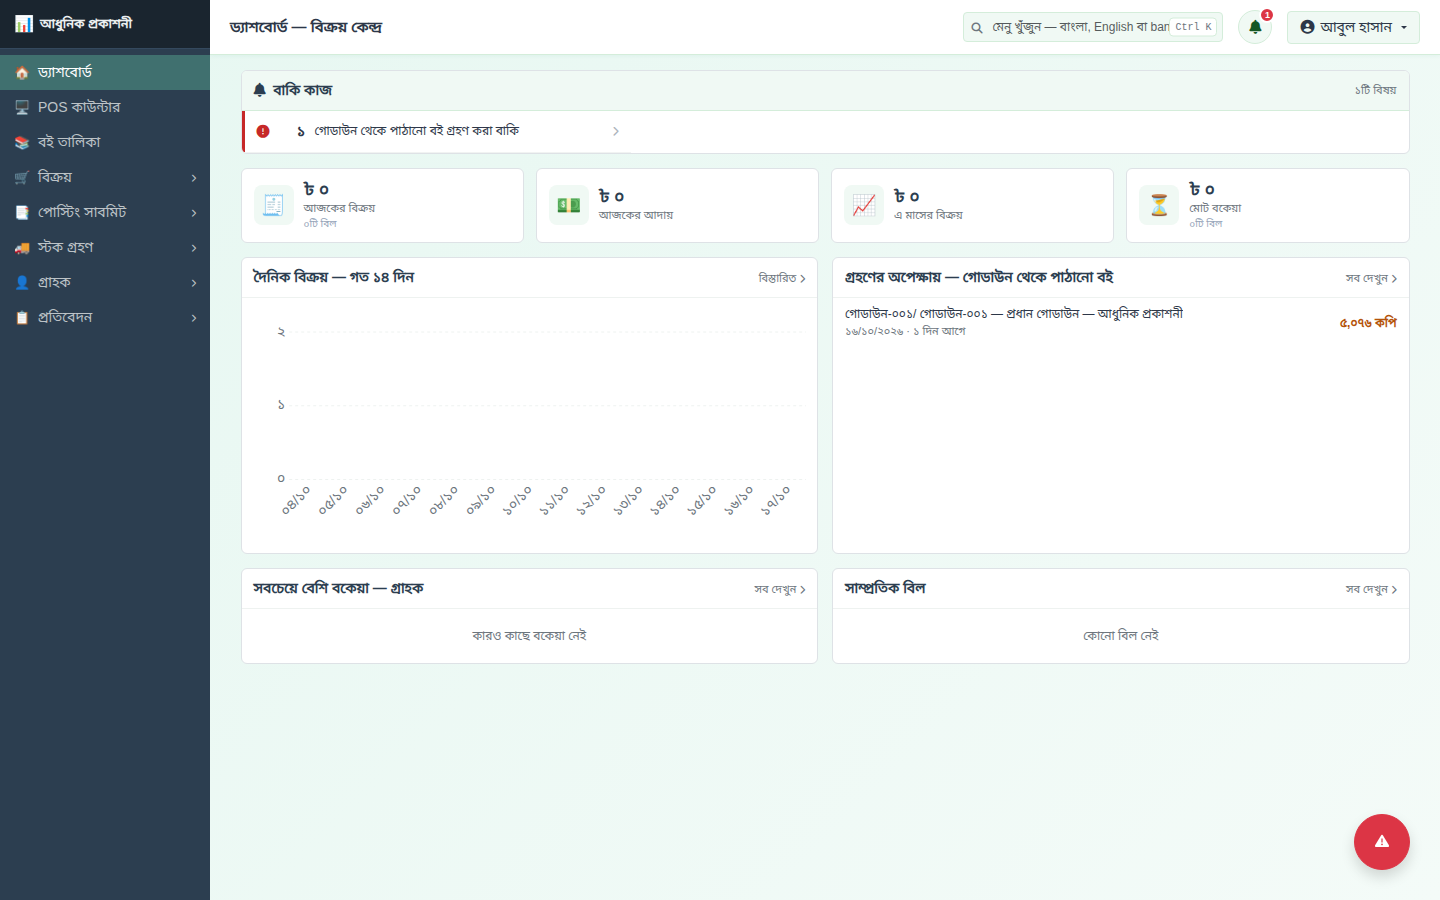Click the POS কাউন্টার monitor icon
The width and height of the screenshot is (1440, 900).
[x=22, y=108]
